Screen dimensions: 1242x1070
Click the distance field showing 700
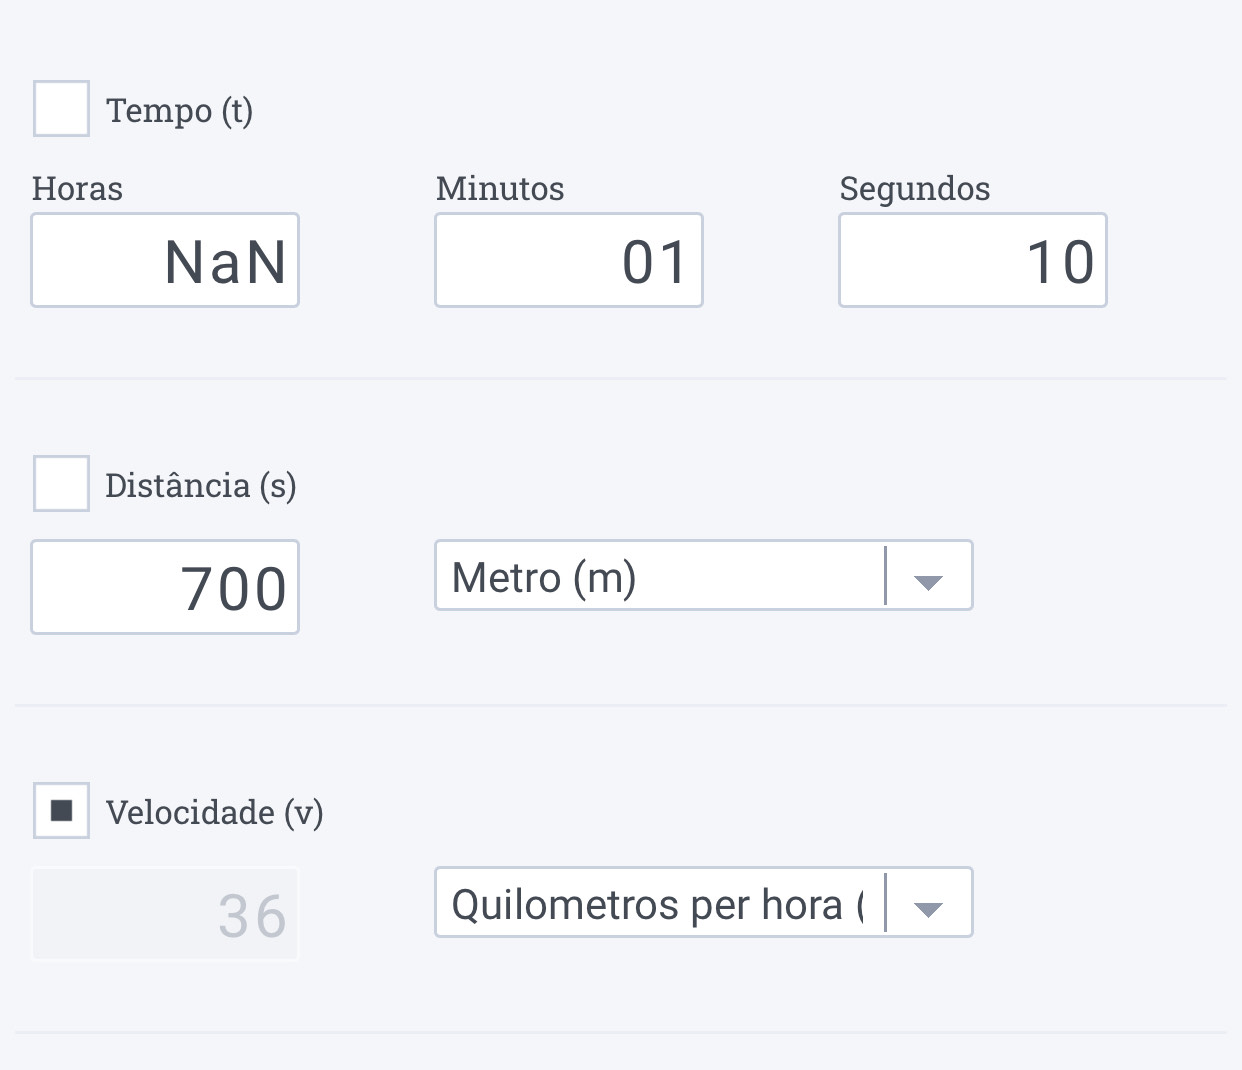(165, 587)
